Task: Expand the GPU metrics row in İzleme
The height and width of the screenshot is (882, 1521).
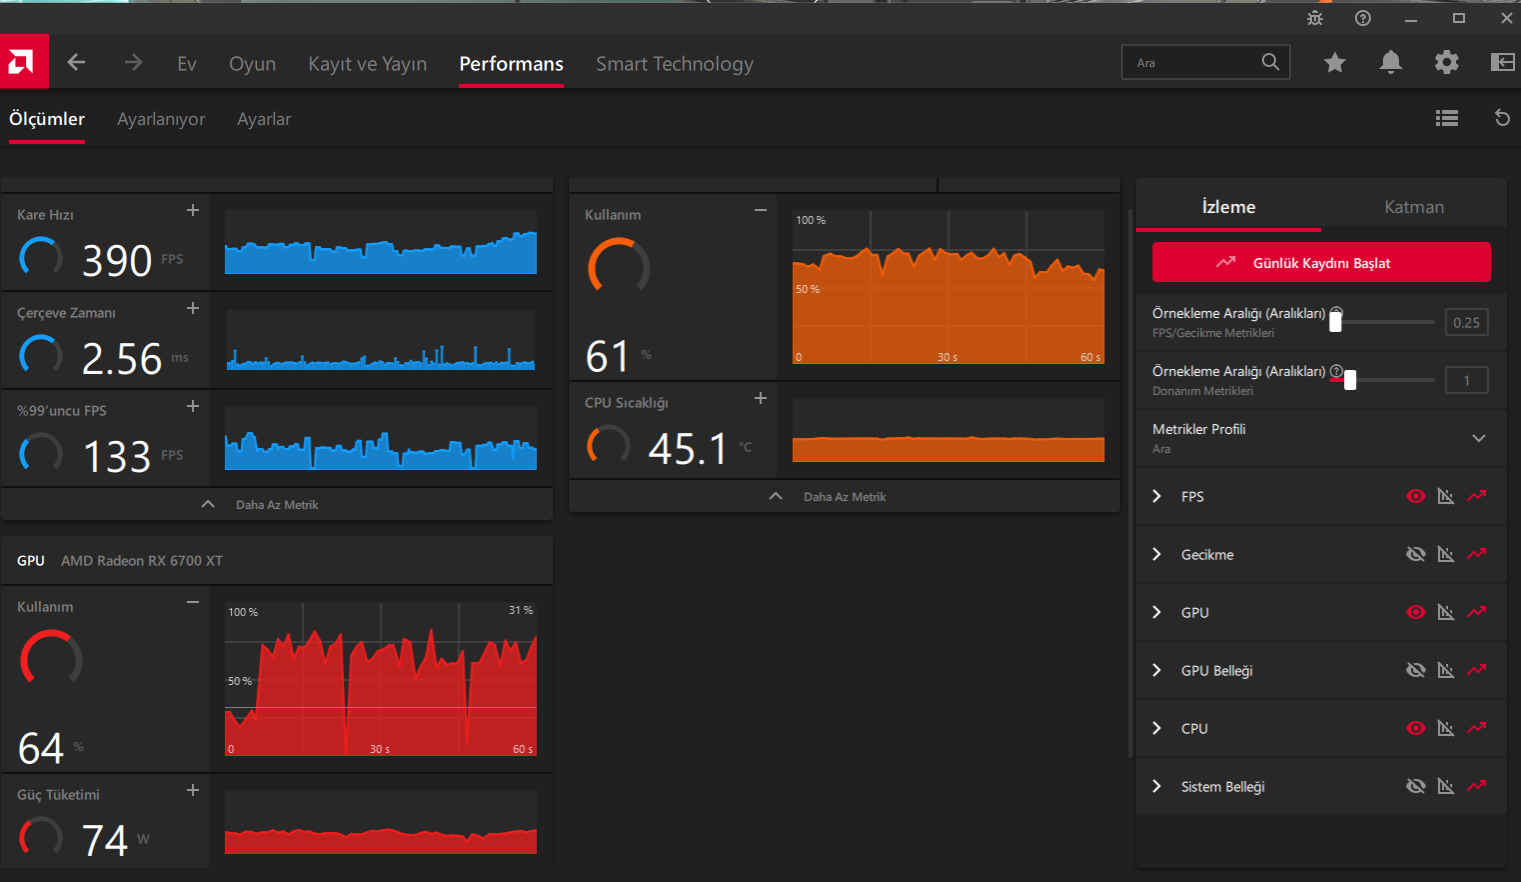Action: [1157, 612]
